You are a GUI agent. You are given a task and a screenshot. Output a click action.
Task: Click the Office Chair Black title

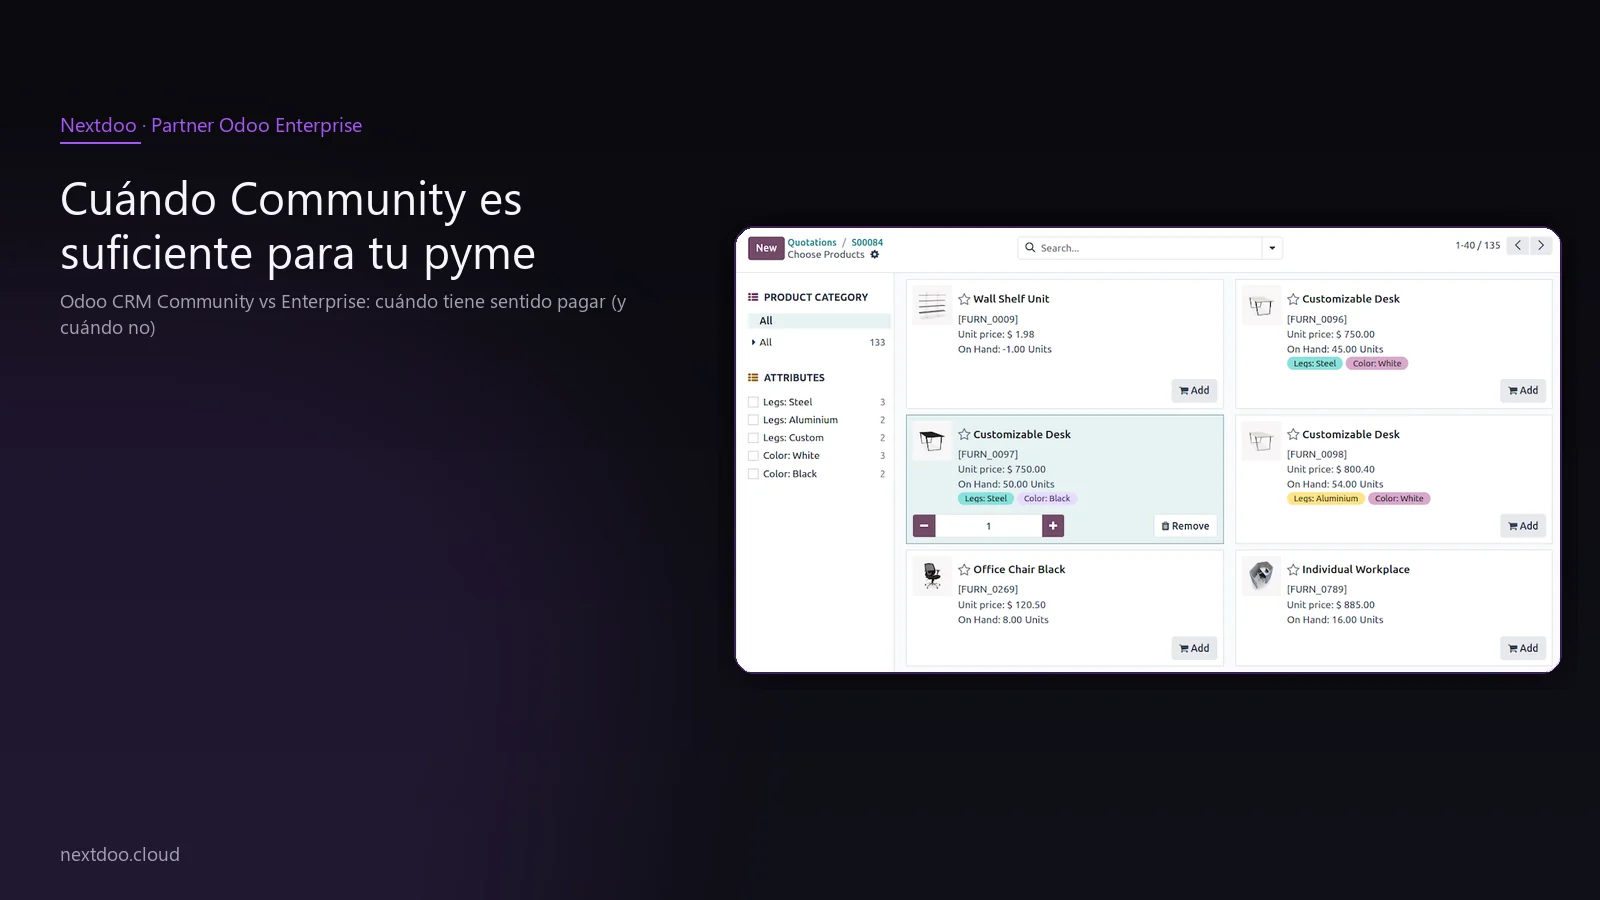point(1019,569)
